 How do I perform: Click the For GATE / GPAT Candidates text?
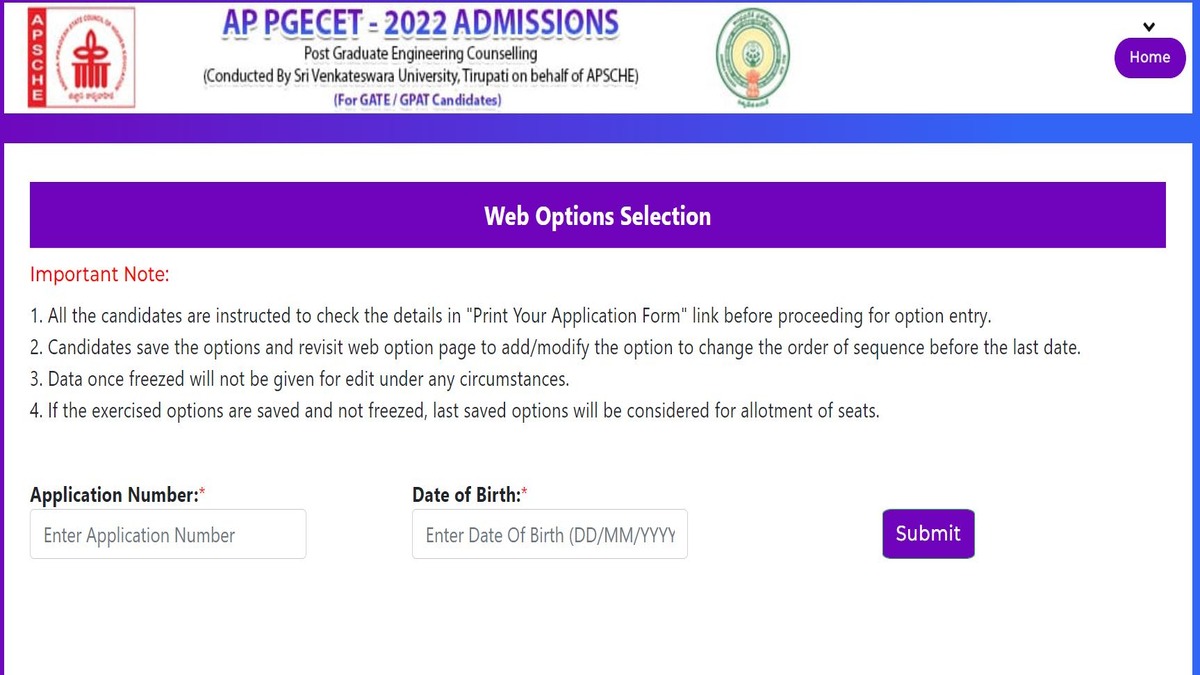pos(418,99)
